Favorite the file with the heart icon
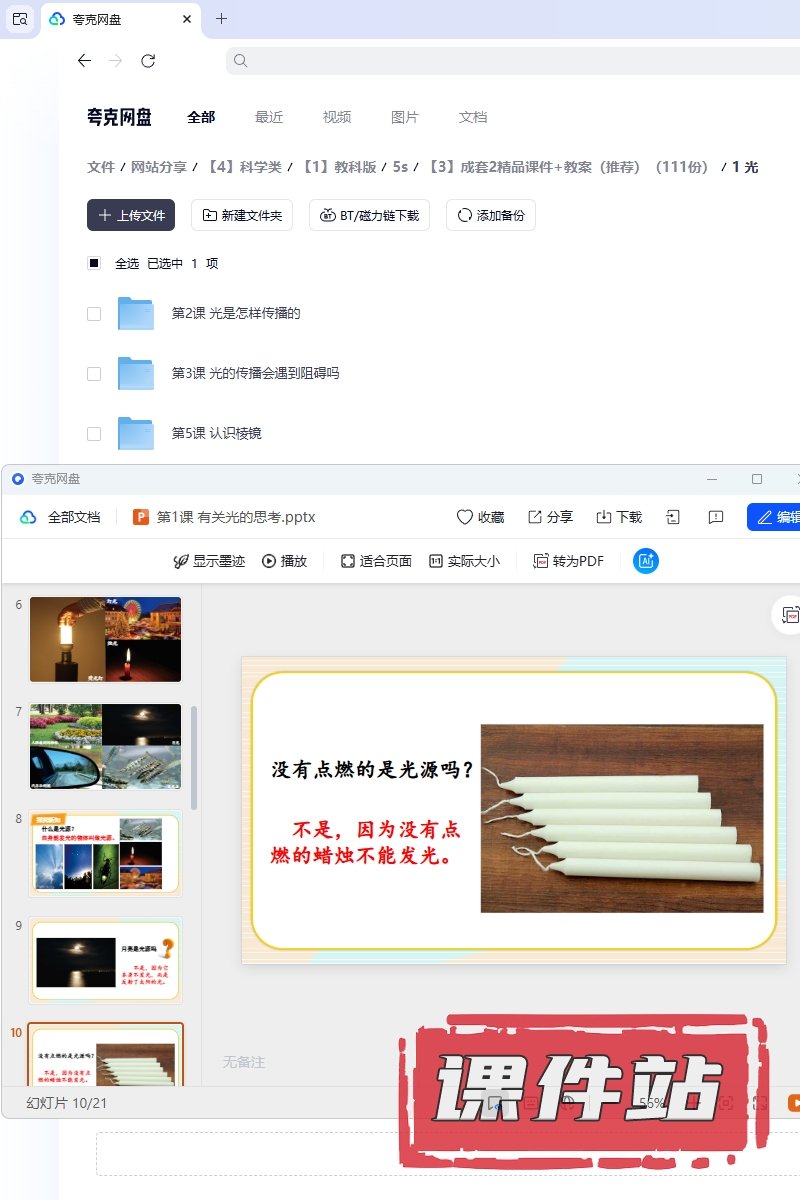Screen dimensions: 800x1200 [x=480, y=517]
